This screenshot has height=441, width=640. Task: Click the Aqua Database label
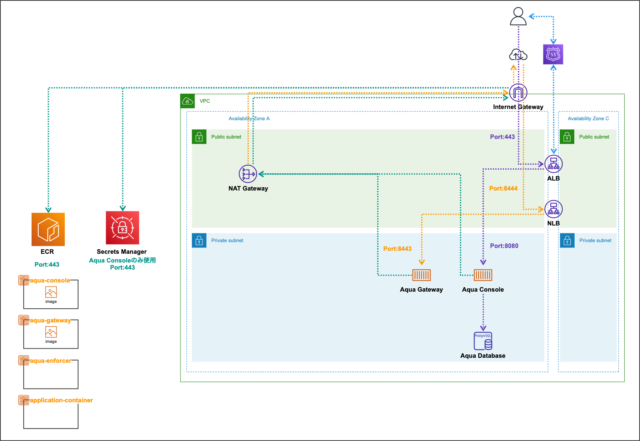pos(483,356)
